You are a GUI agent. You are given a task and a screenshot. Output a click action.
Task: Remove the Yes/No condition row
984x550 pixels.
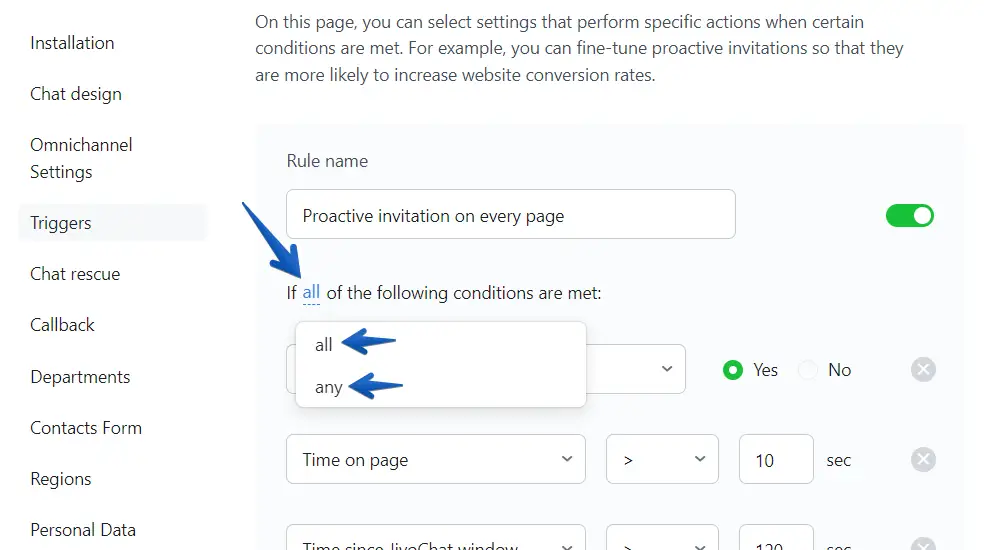tap(923, 370)
